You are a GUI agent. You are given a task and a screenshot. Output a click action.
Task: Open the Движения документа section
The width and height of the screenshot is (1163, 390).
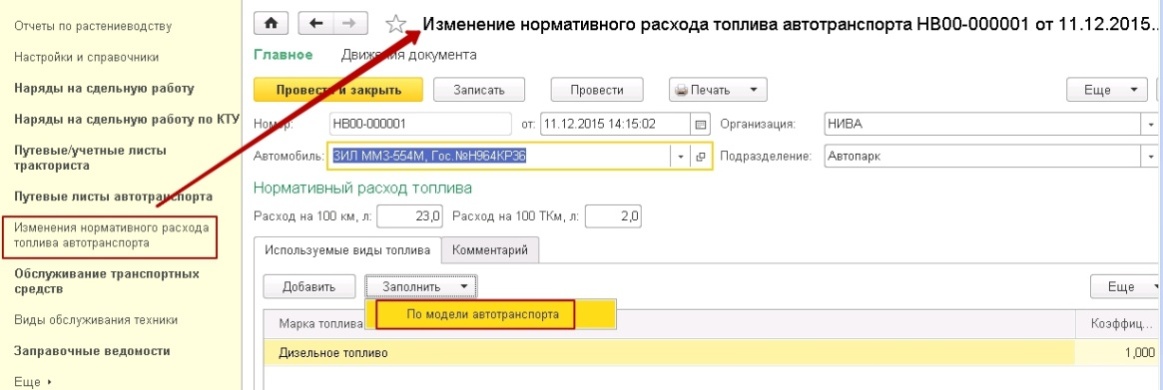click(409, 55)
